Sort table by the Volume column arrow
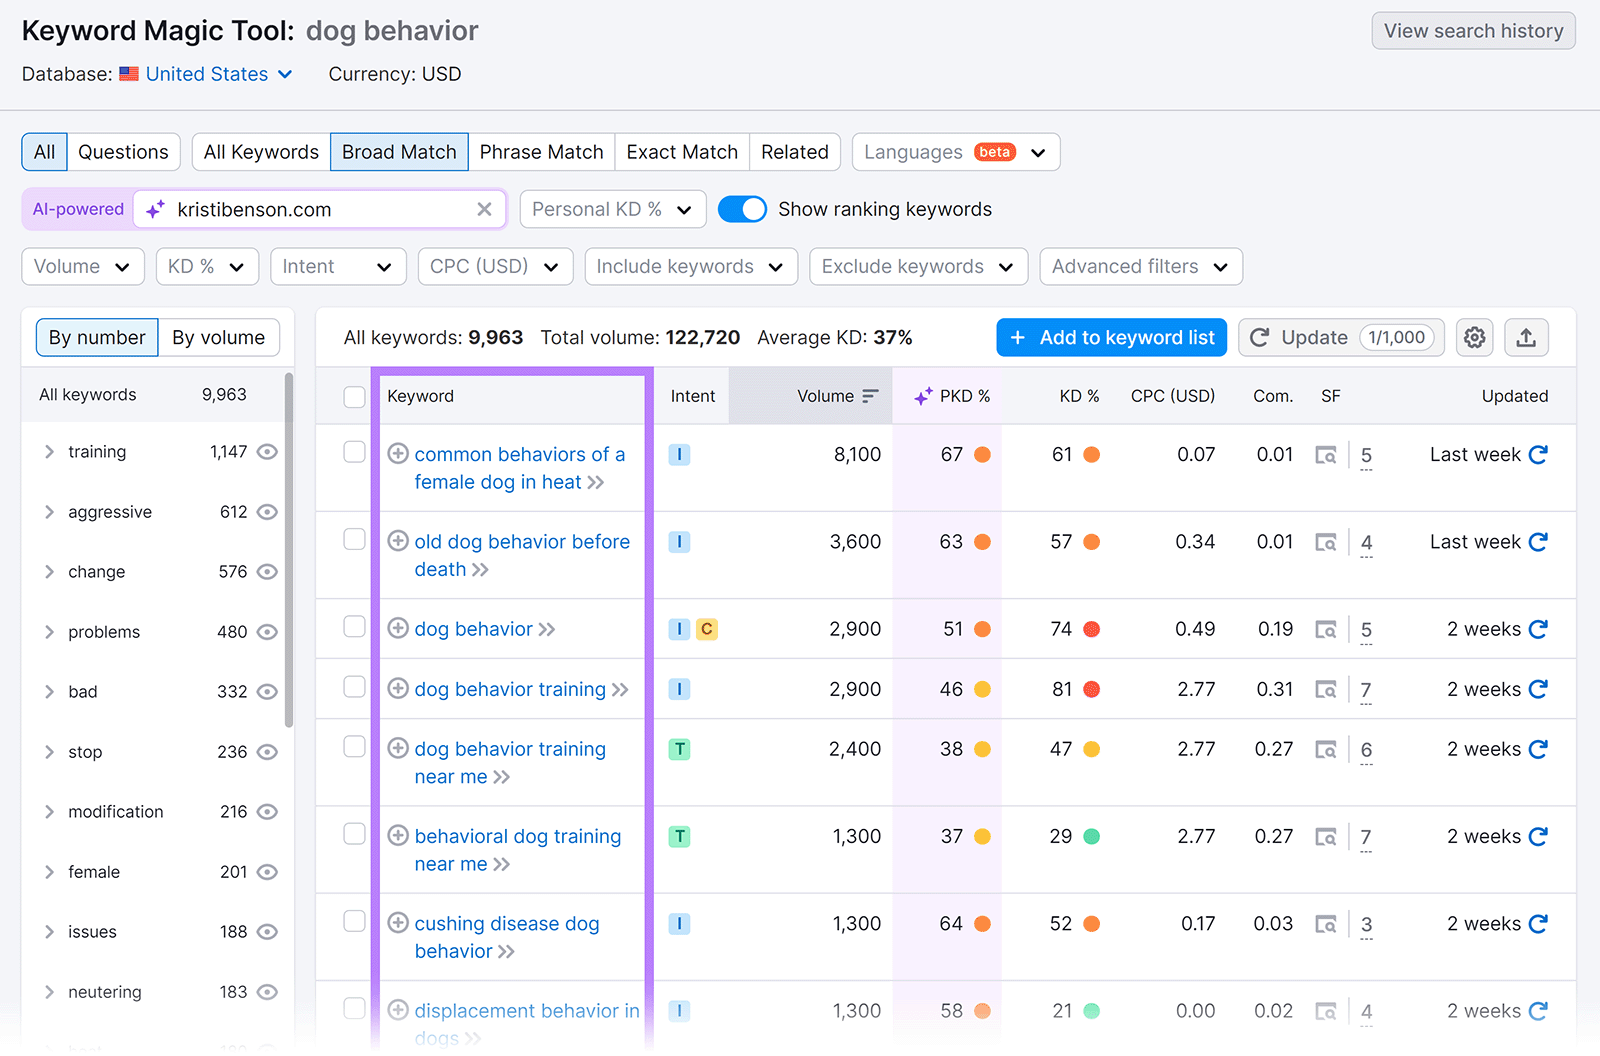Viewport: 1600px width, 1056px height. pos(870,395)
